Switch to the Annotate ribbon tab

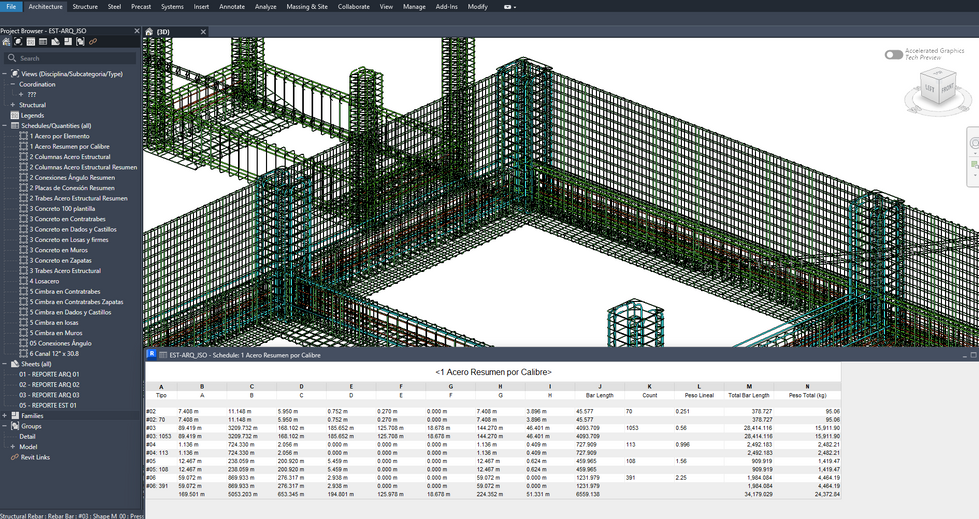[232, 6]
